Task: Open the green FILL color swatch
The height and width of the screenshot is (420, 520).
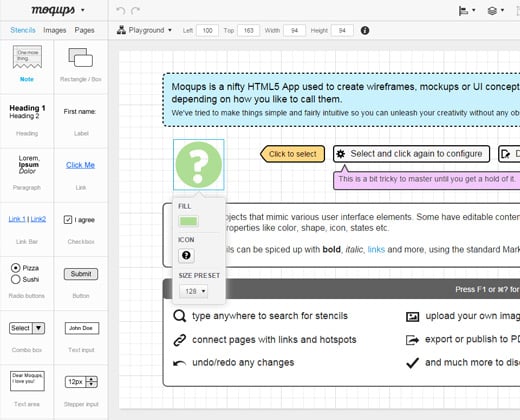Action: [x=188, y=221]
